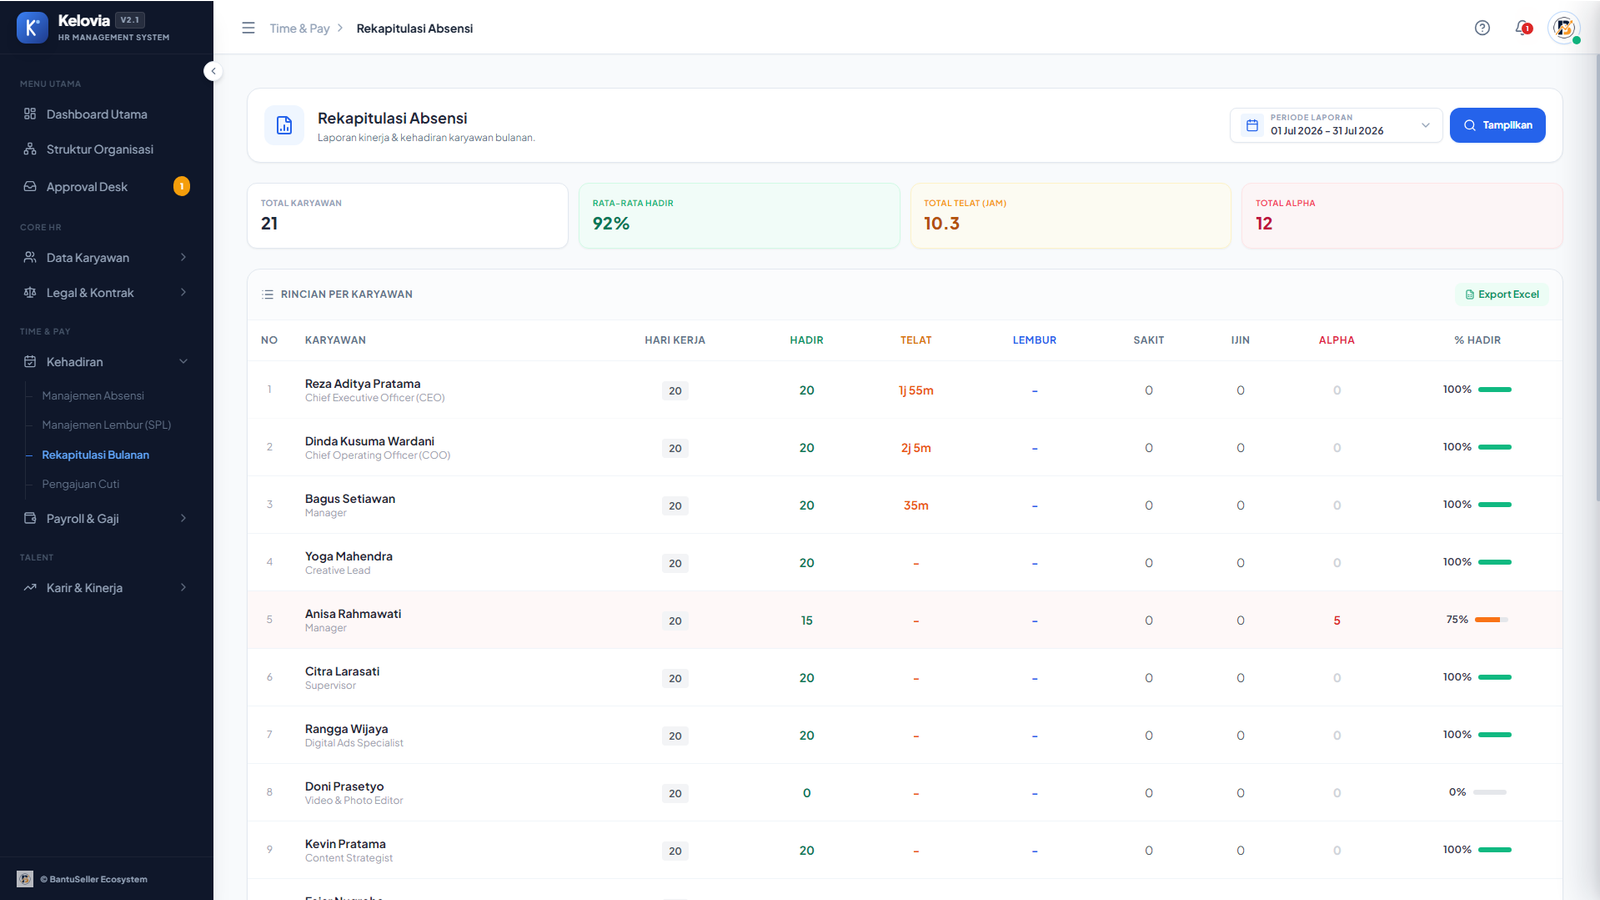Click Reza Aditya Pratama's late time 1j 55m
This screenshot has width=1600, height=900.
[x=916, y=391]
